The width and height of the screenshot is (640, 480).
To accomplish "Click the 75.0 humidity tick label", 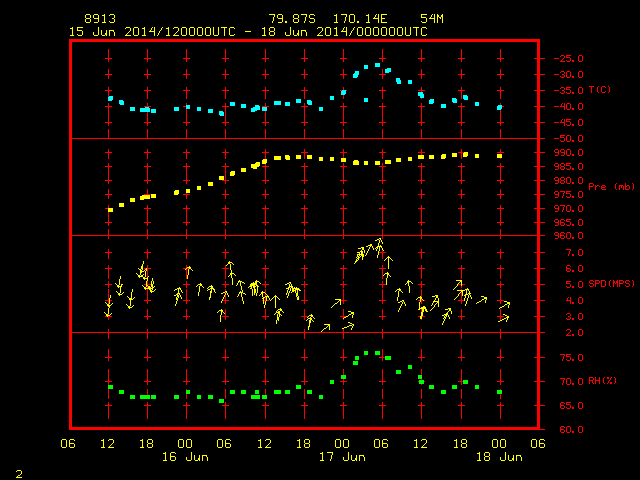I will click(x=571, y=358).
